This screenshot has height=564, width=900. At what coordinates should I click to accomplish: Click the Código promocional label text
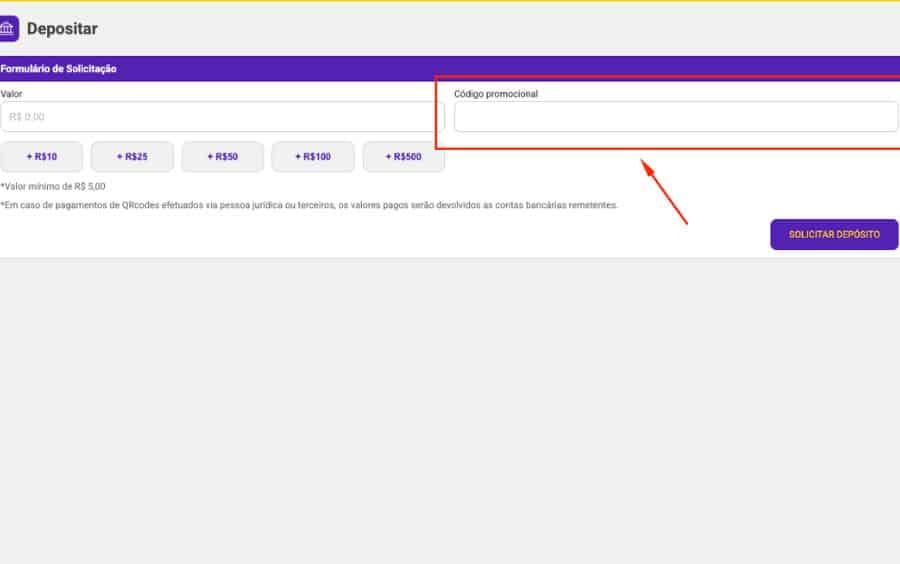496,94
